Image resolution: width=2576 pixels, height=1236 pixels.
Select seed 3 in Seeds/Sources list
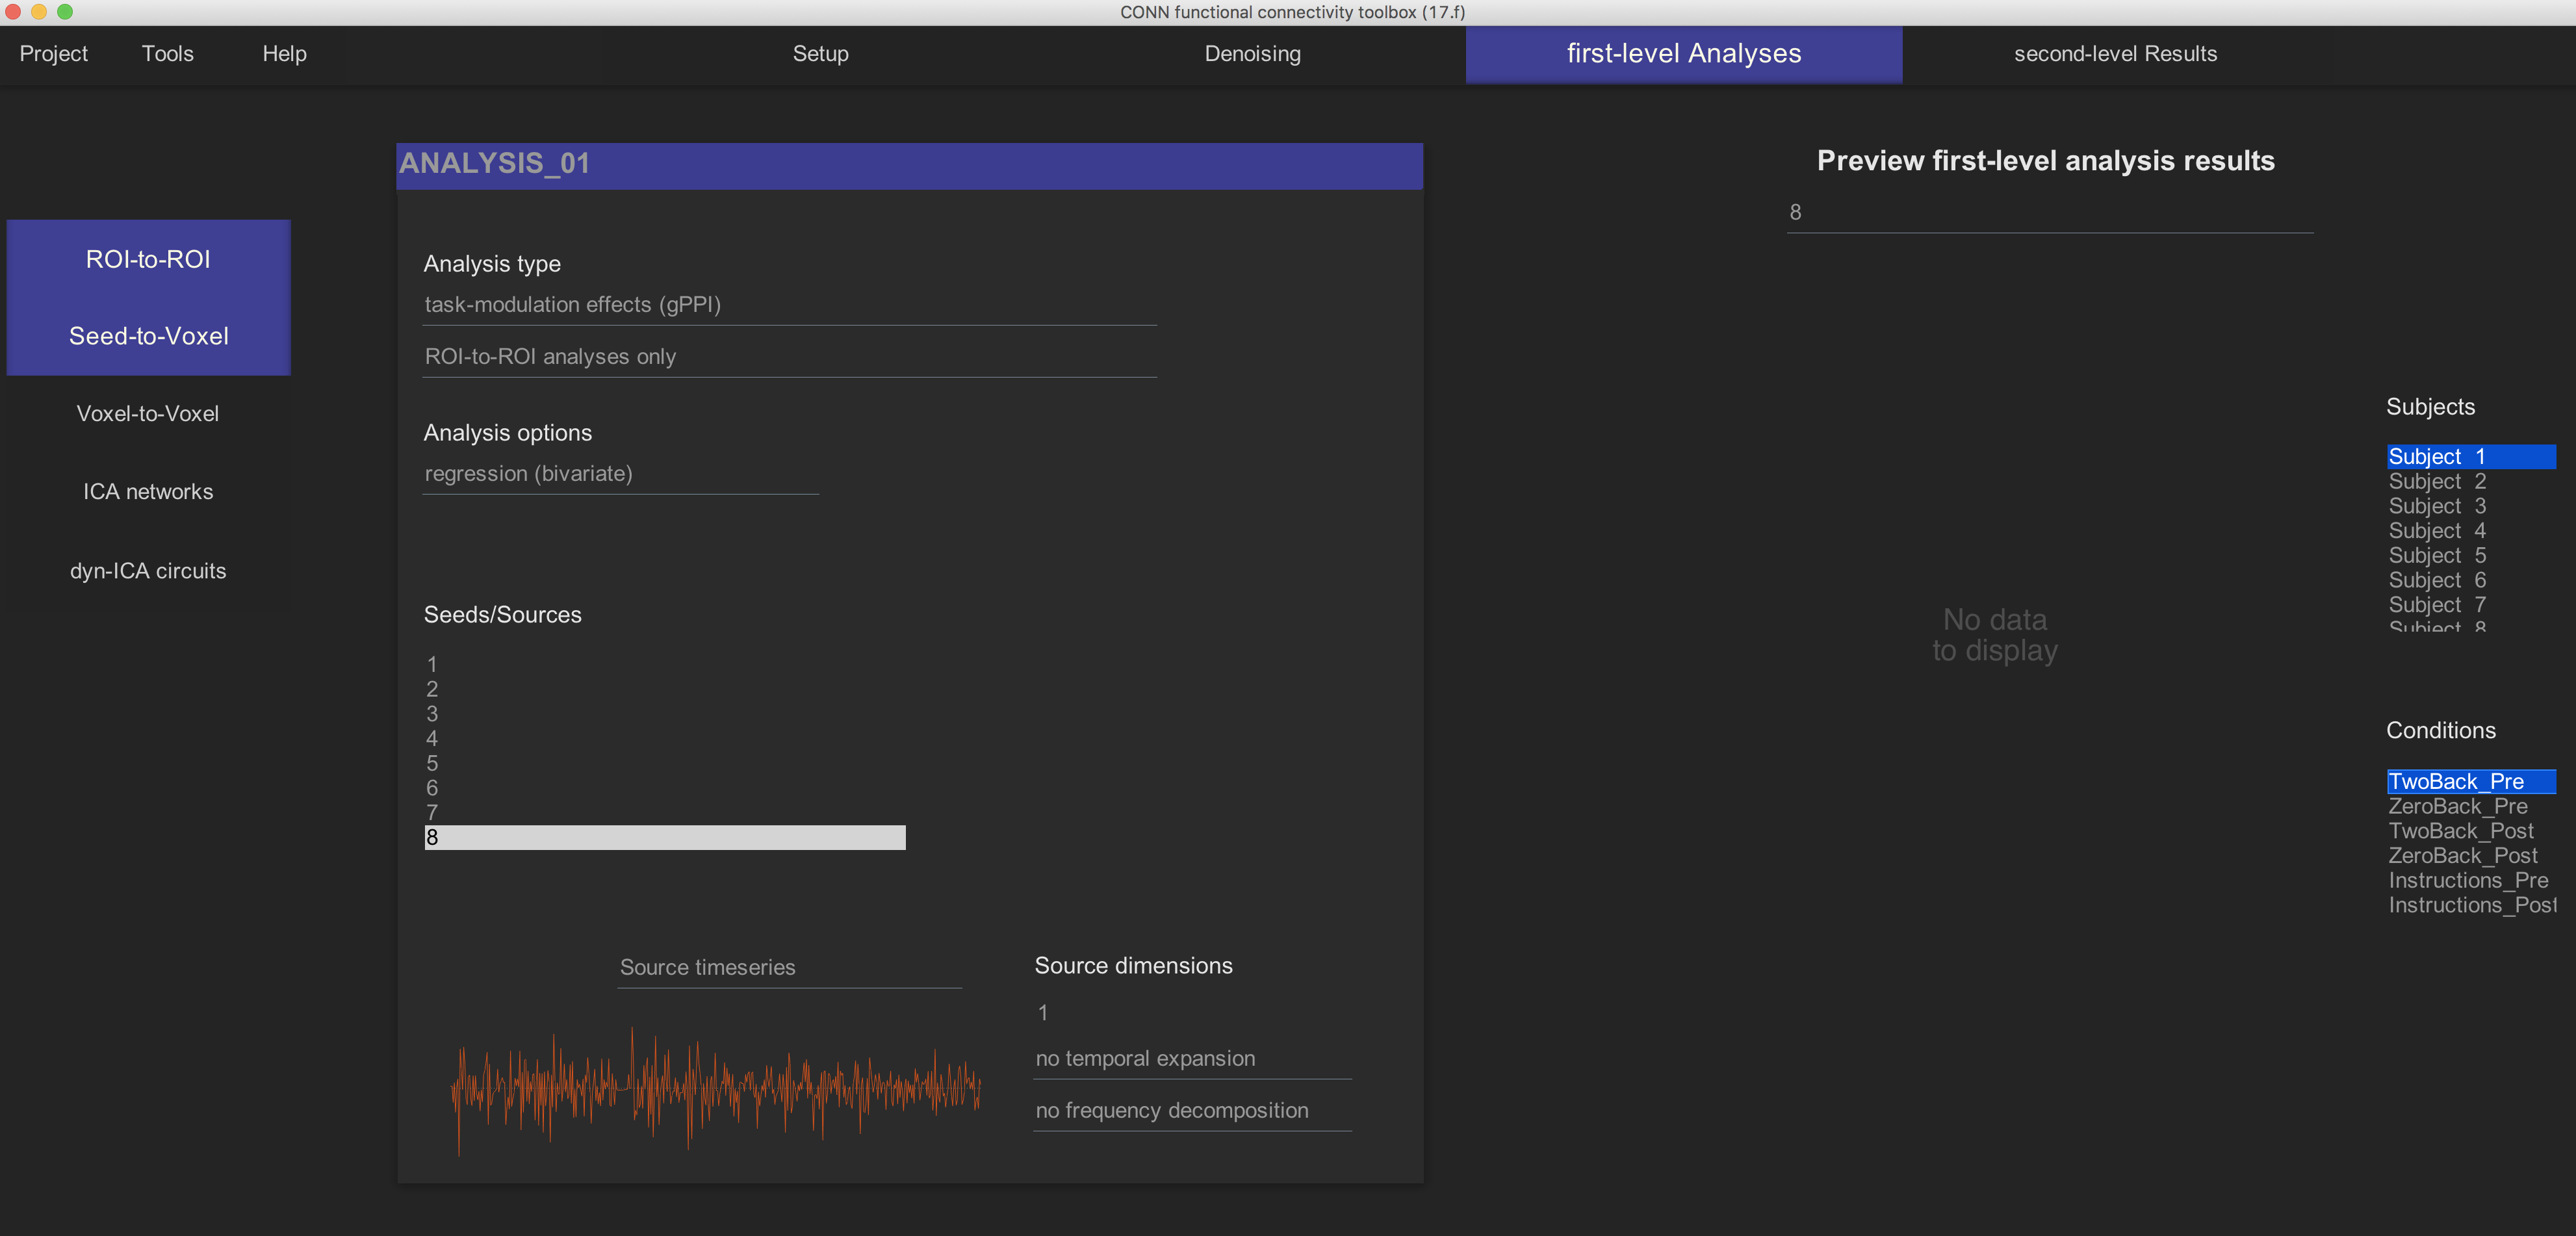pyautogui.click(x=432, y=714)
